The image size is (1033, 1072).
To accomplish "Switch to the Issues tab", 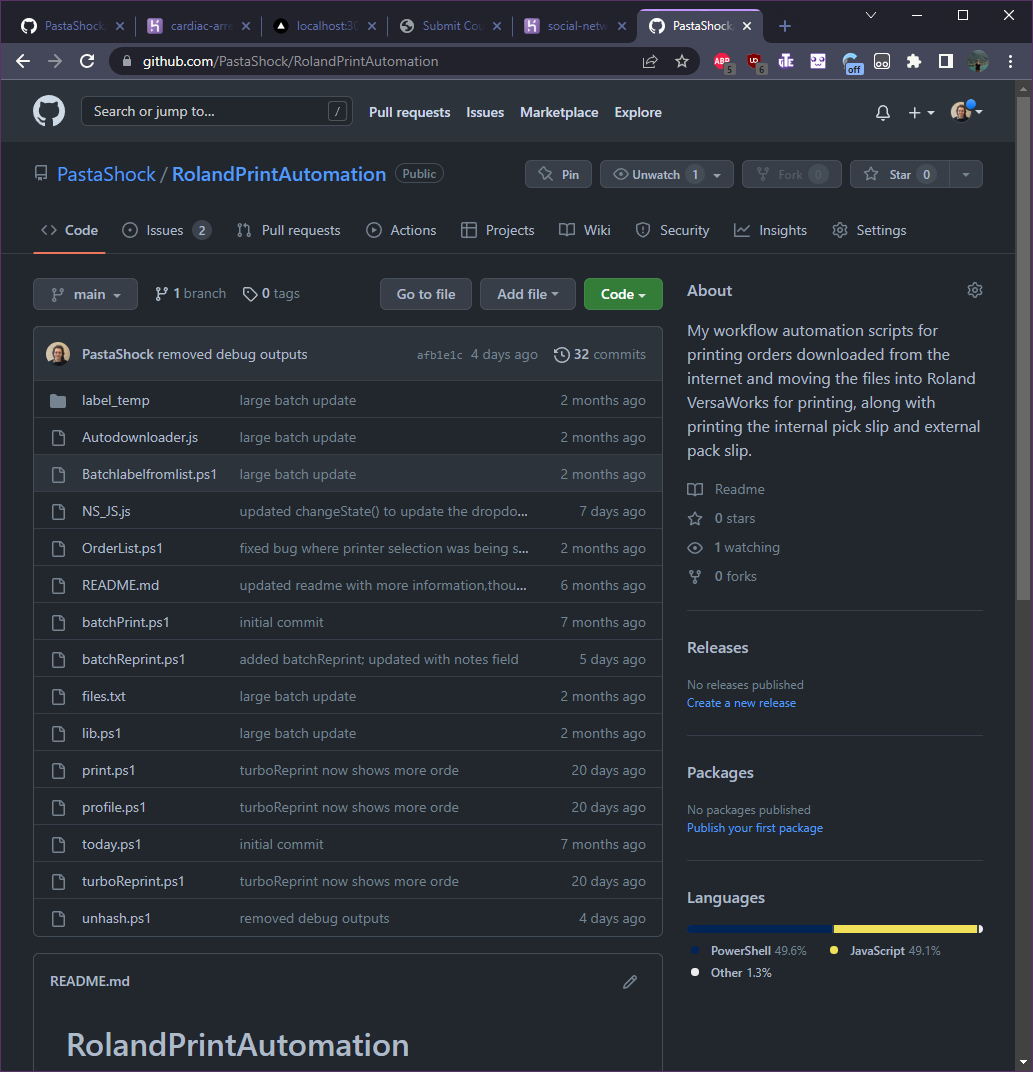I will point(165,230).
